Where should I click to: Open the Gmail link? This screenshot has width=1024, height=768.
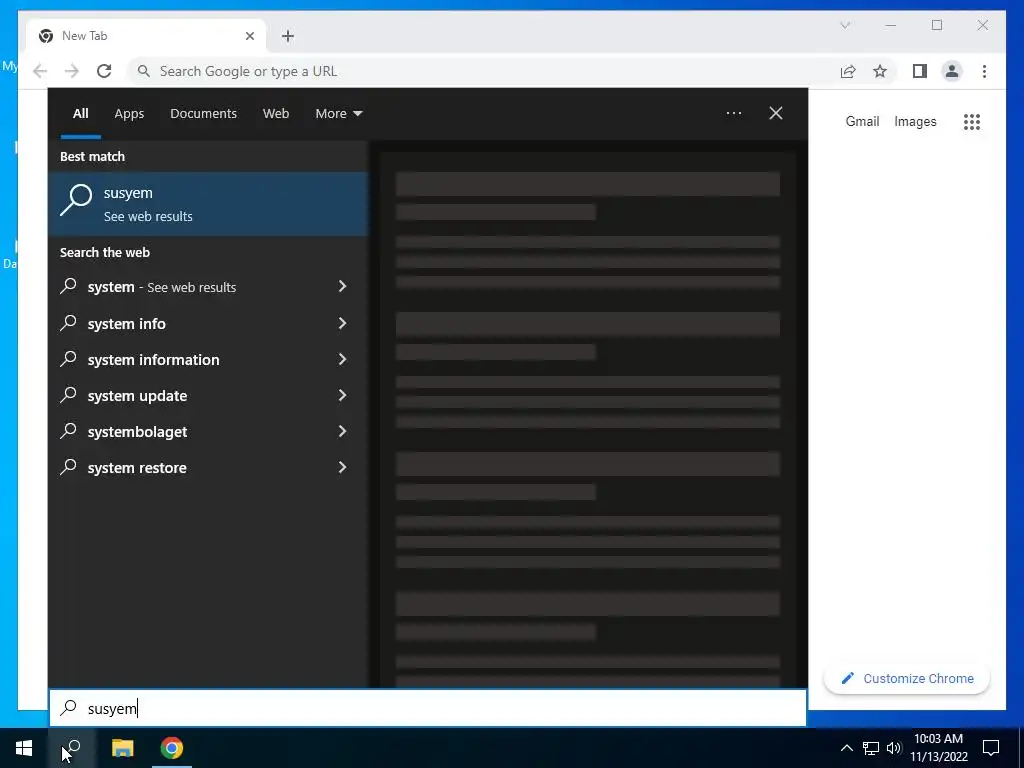(x=862, y=121)
